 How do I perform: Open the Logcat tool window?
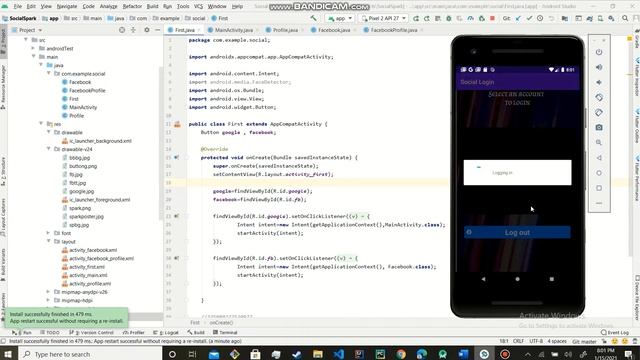[166, 333]
